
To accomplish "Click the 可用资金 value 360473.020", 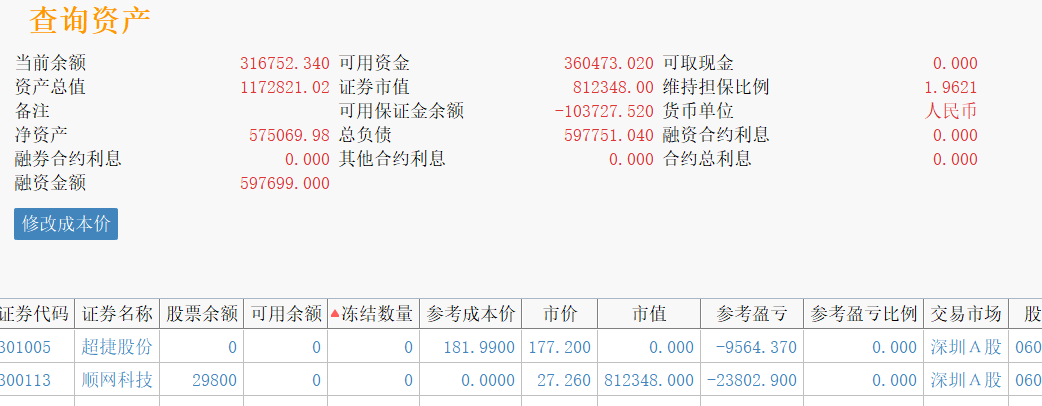I will tap(609, 64).
